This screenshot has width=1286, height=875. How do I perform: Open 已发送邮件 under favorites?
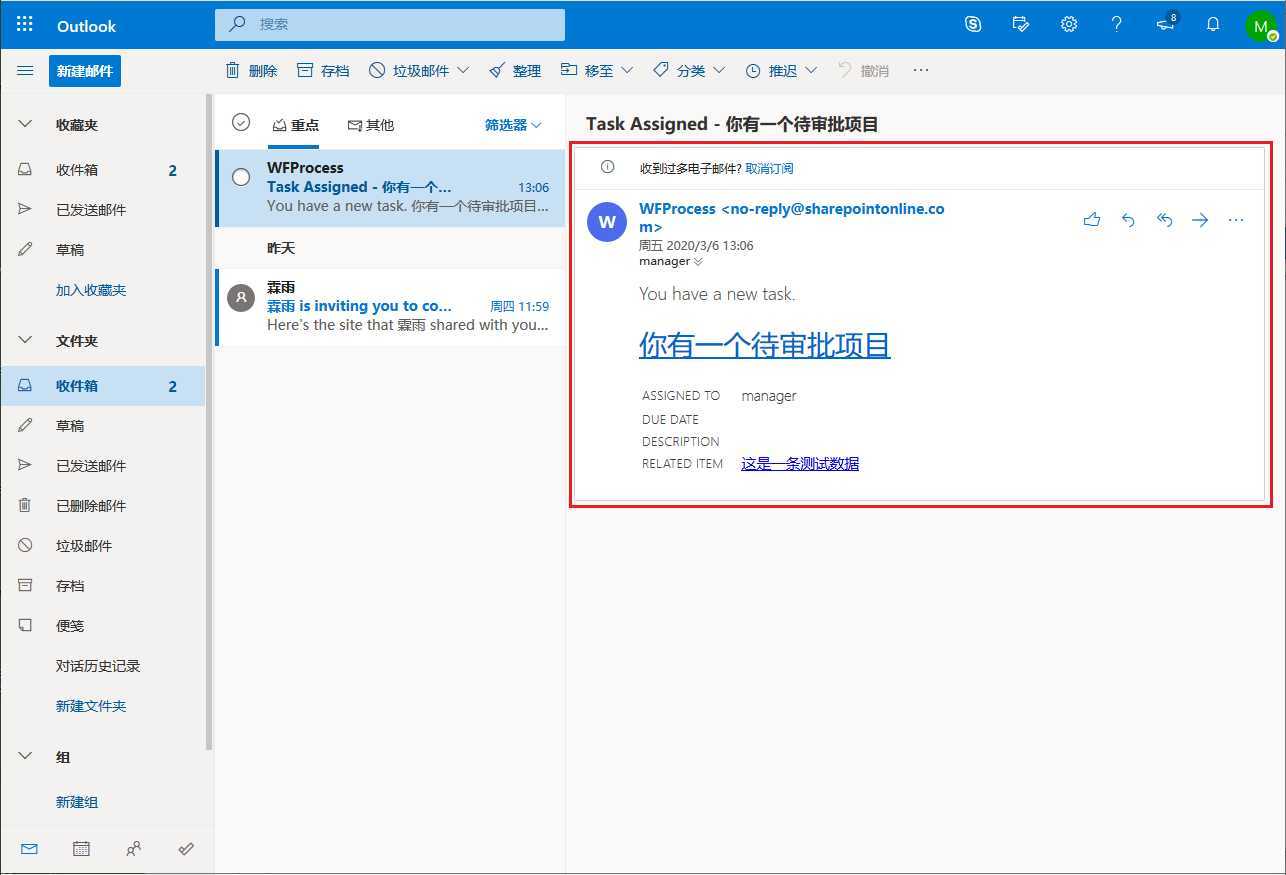pos(103,210)
